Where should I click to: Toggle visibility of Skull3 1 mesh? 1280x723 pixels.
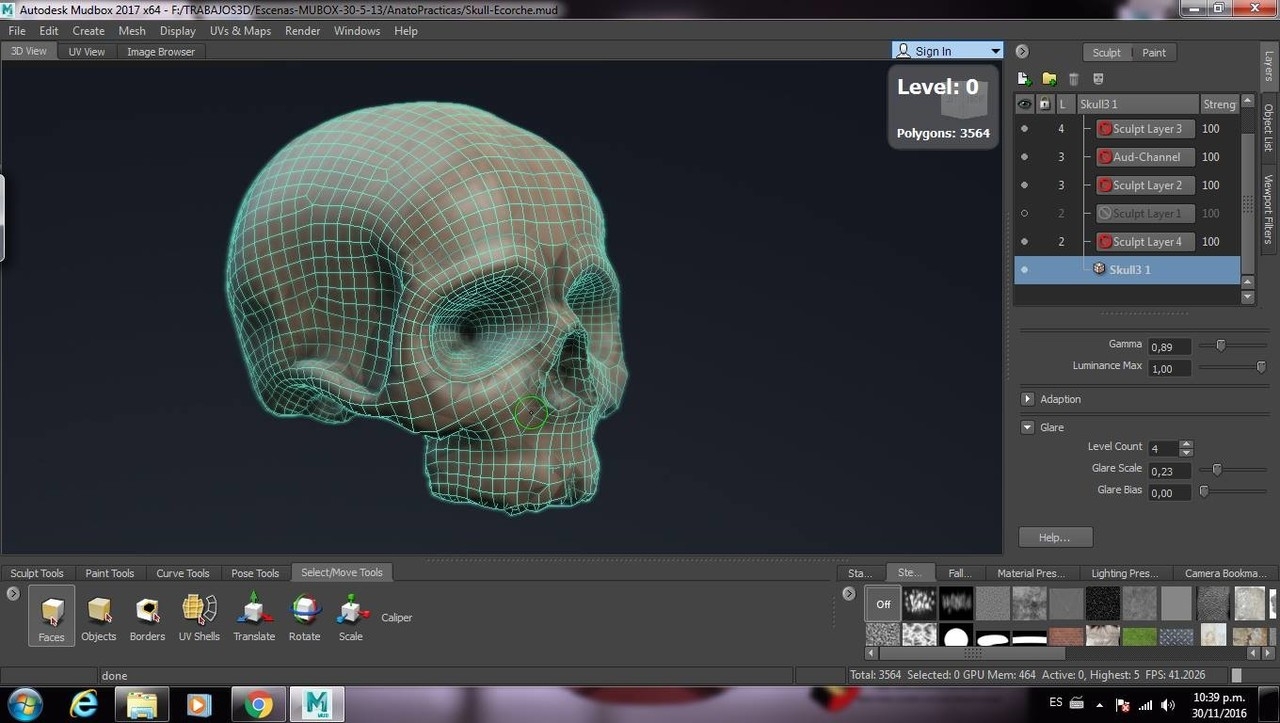(1024, 269)
